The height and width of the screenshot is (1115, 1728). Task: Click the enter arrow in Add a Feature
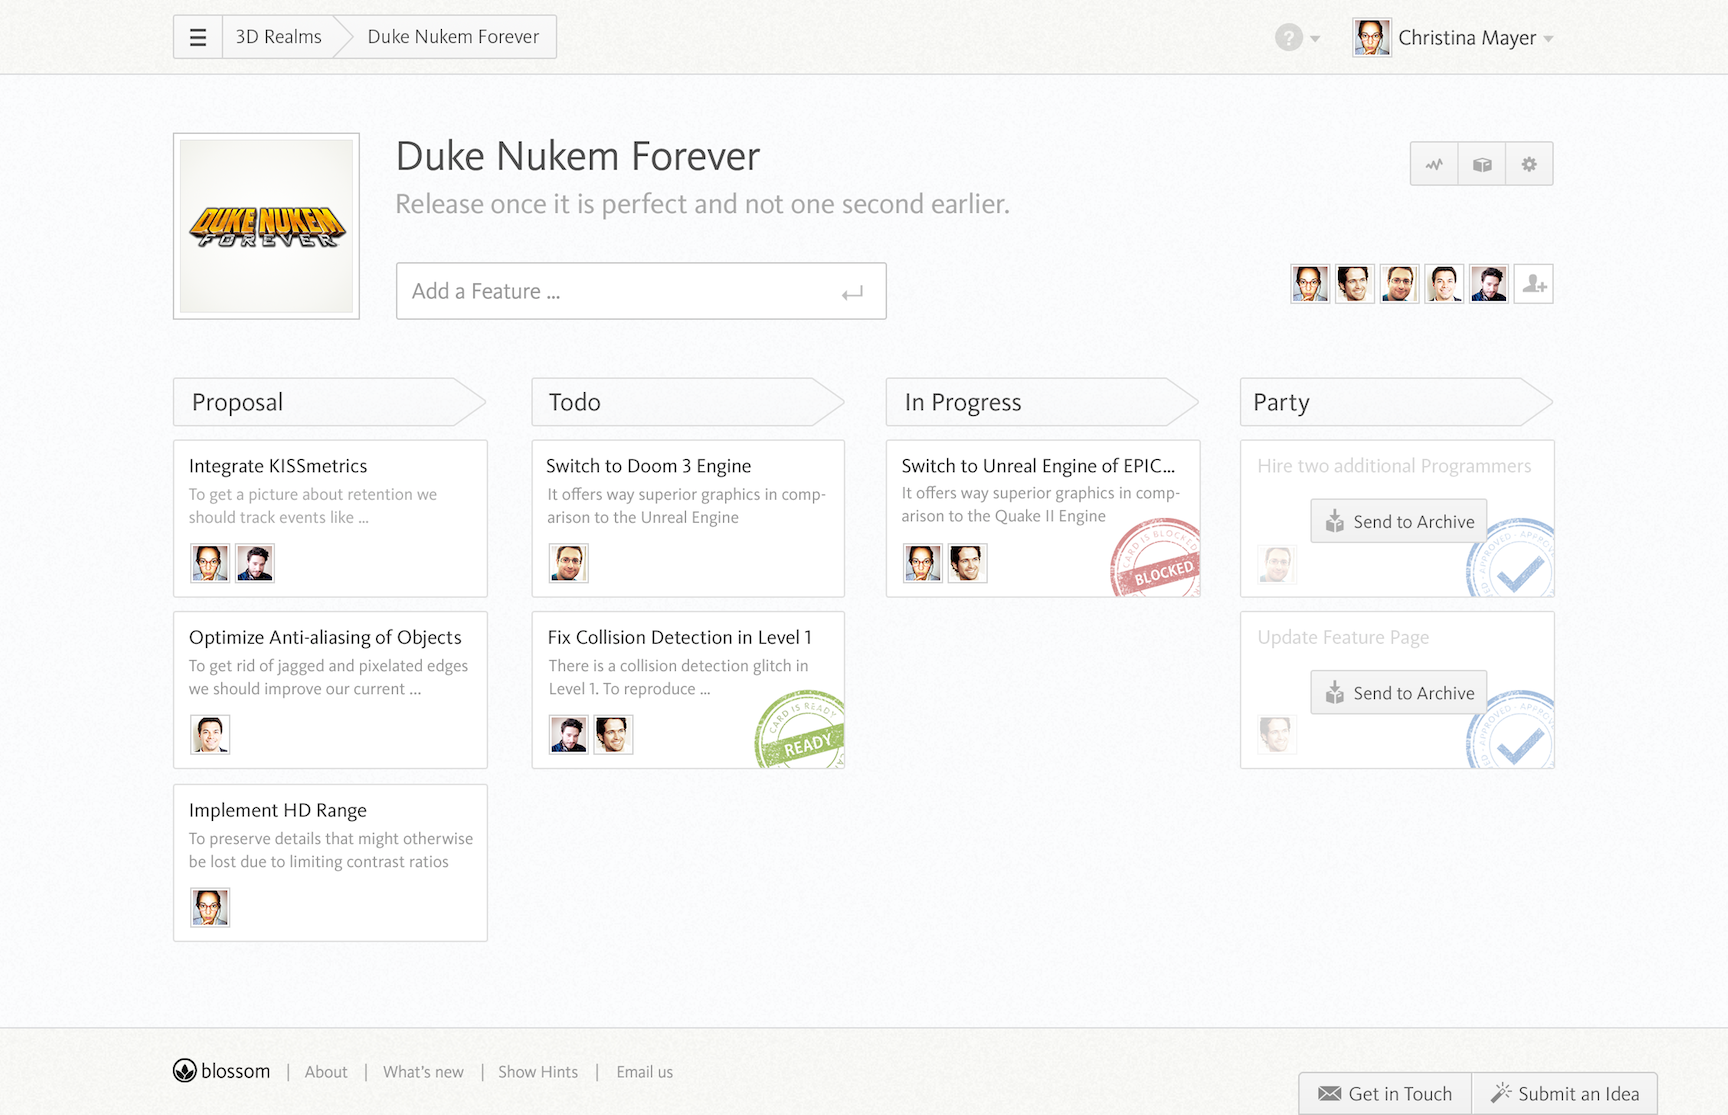pyautogui.click(x=852, y=293)
